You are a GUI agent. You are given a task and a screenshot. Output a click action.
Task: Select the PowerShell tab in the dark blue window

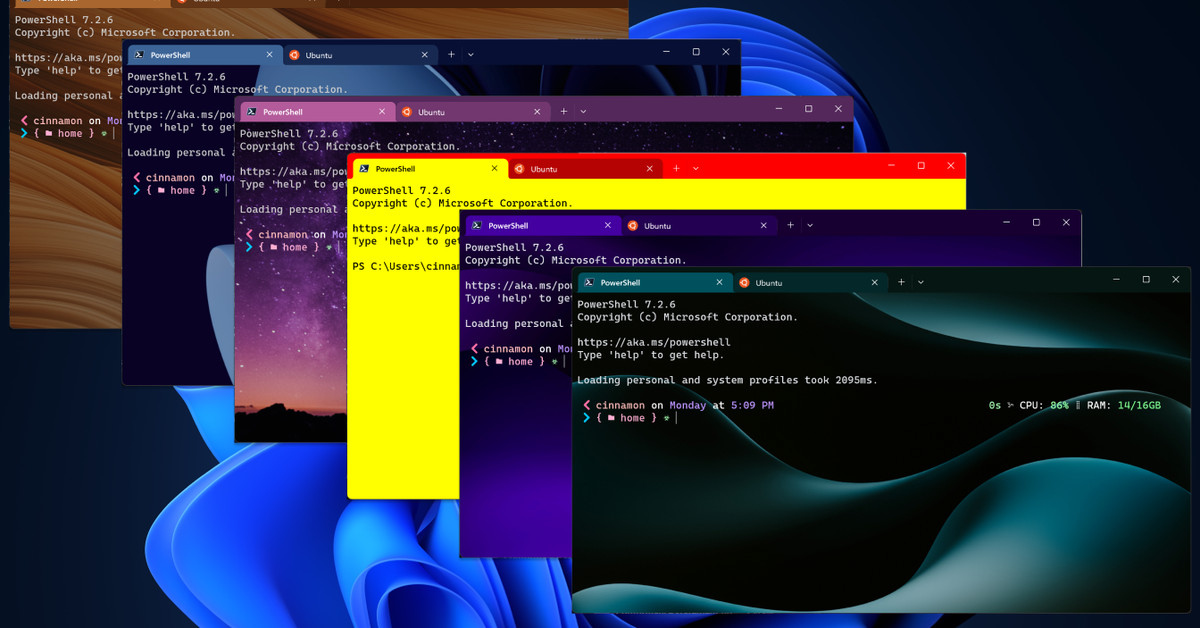pyautogui.click(x=203, y=54)
